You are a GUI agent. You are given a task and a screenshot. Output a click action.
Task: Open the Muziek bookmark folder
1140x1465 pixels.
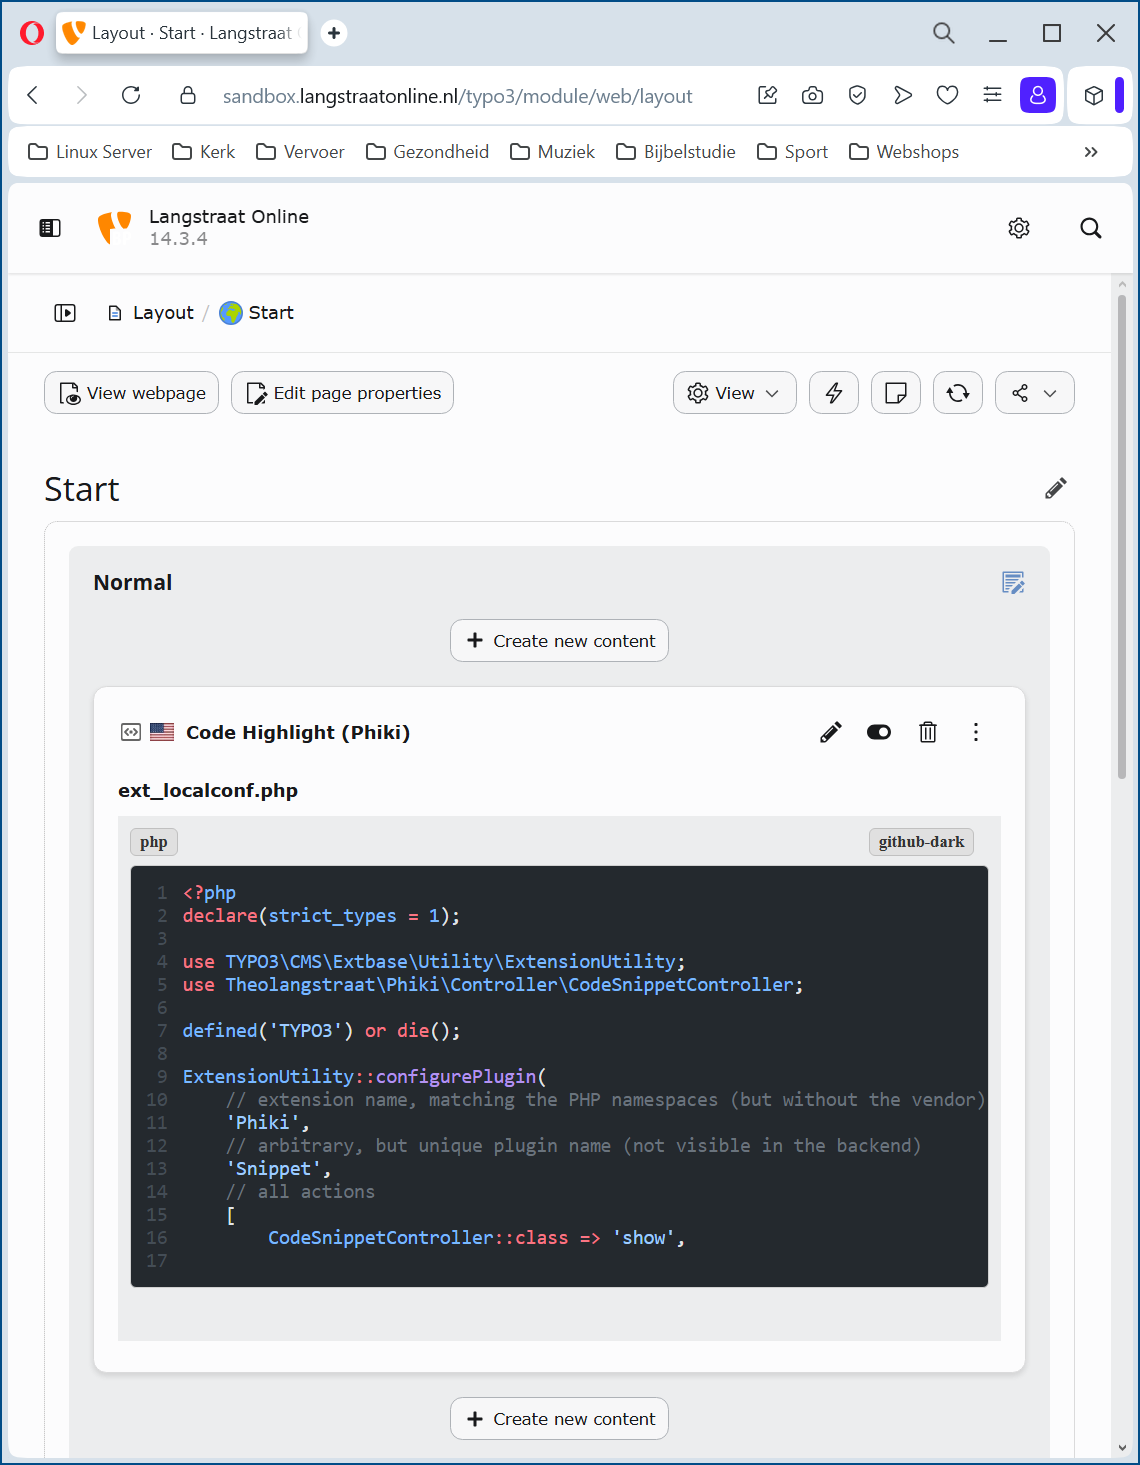tap(552, 152)
